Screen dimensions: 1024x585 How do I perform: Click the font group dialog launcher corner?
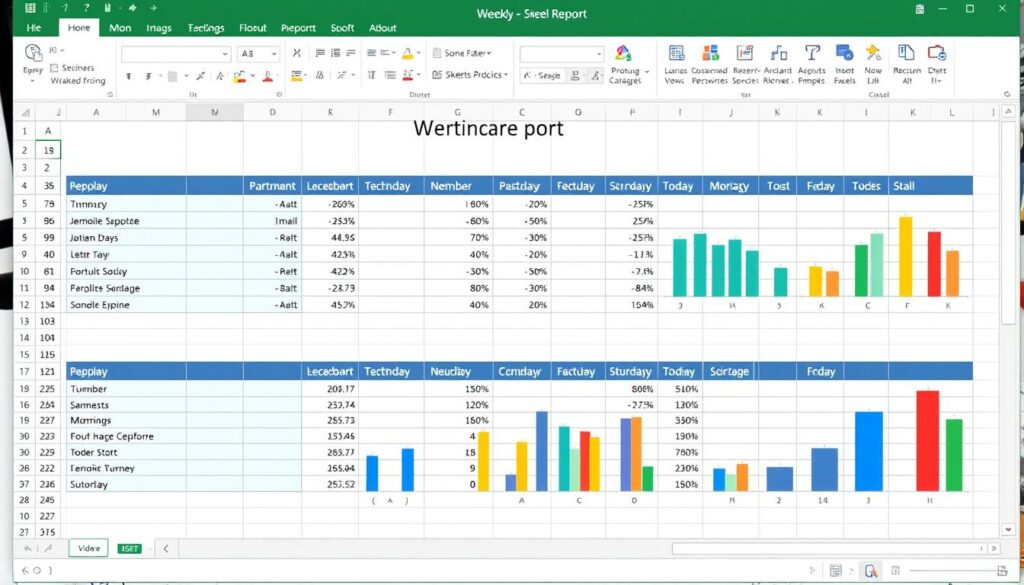point(280,95)
